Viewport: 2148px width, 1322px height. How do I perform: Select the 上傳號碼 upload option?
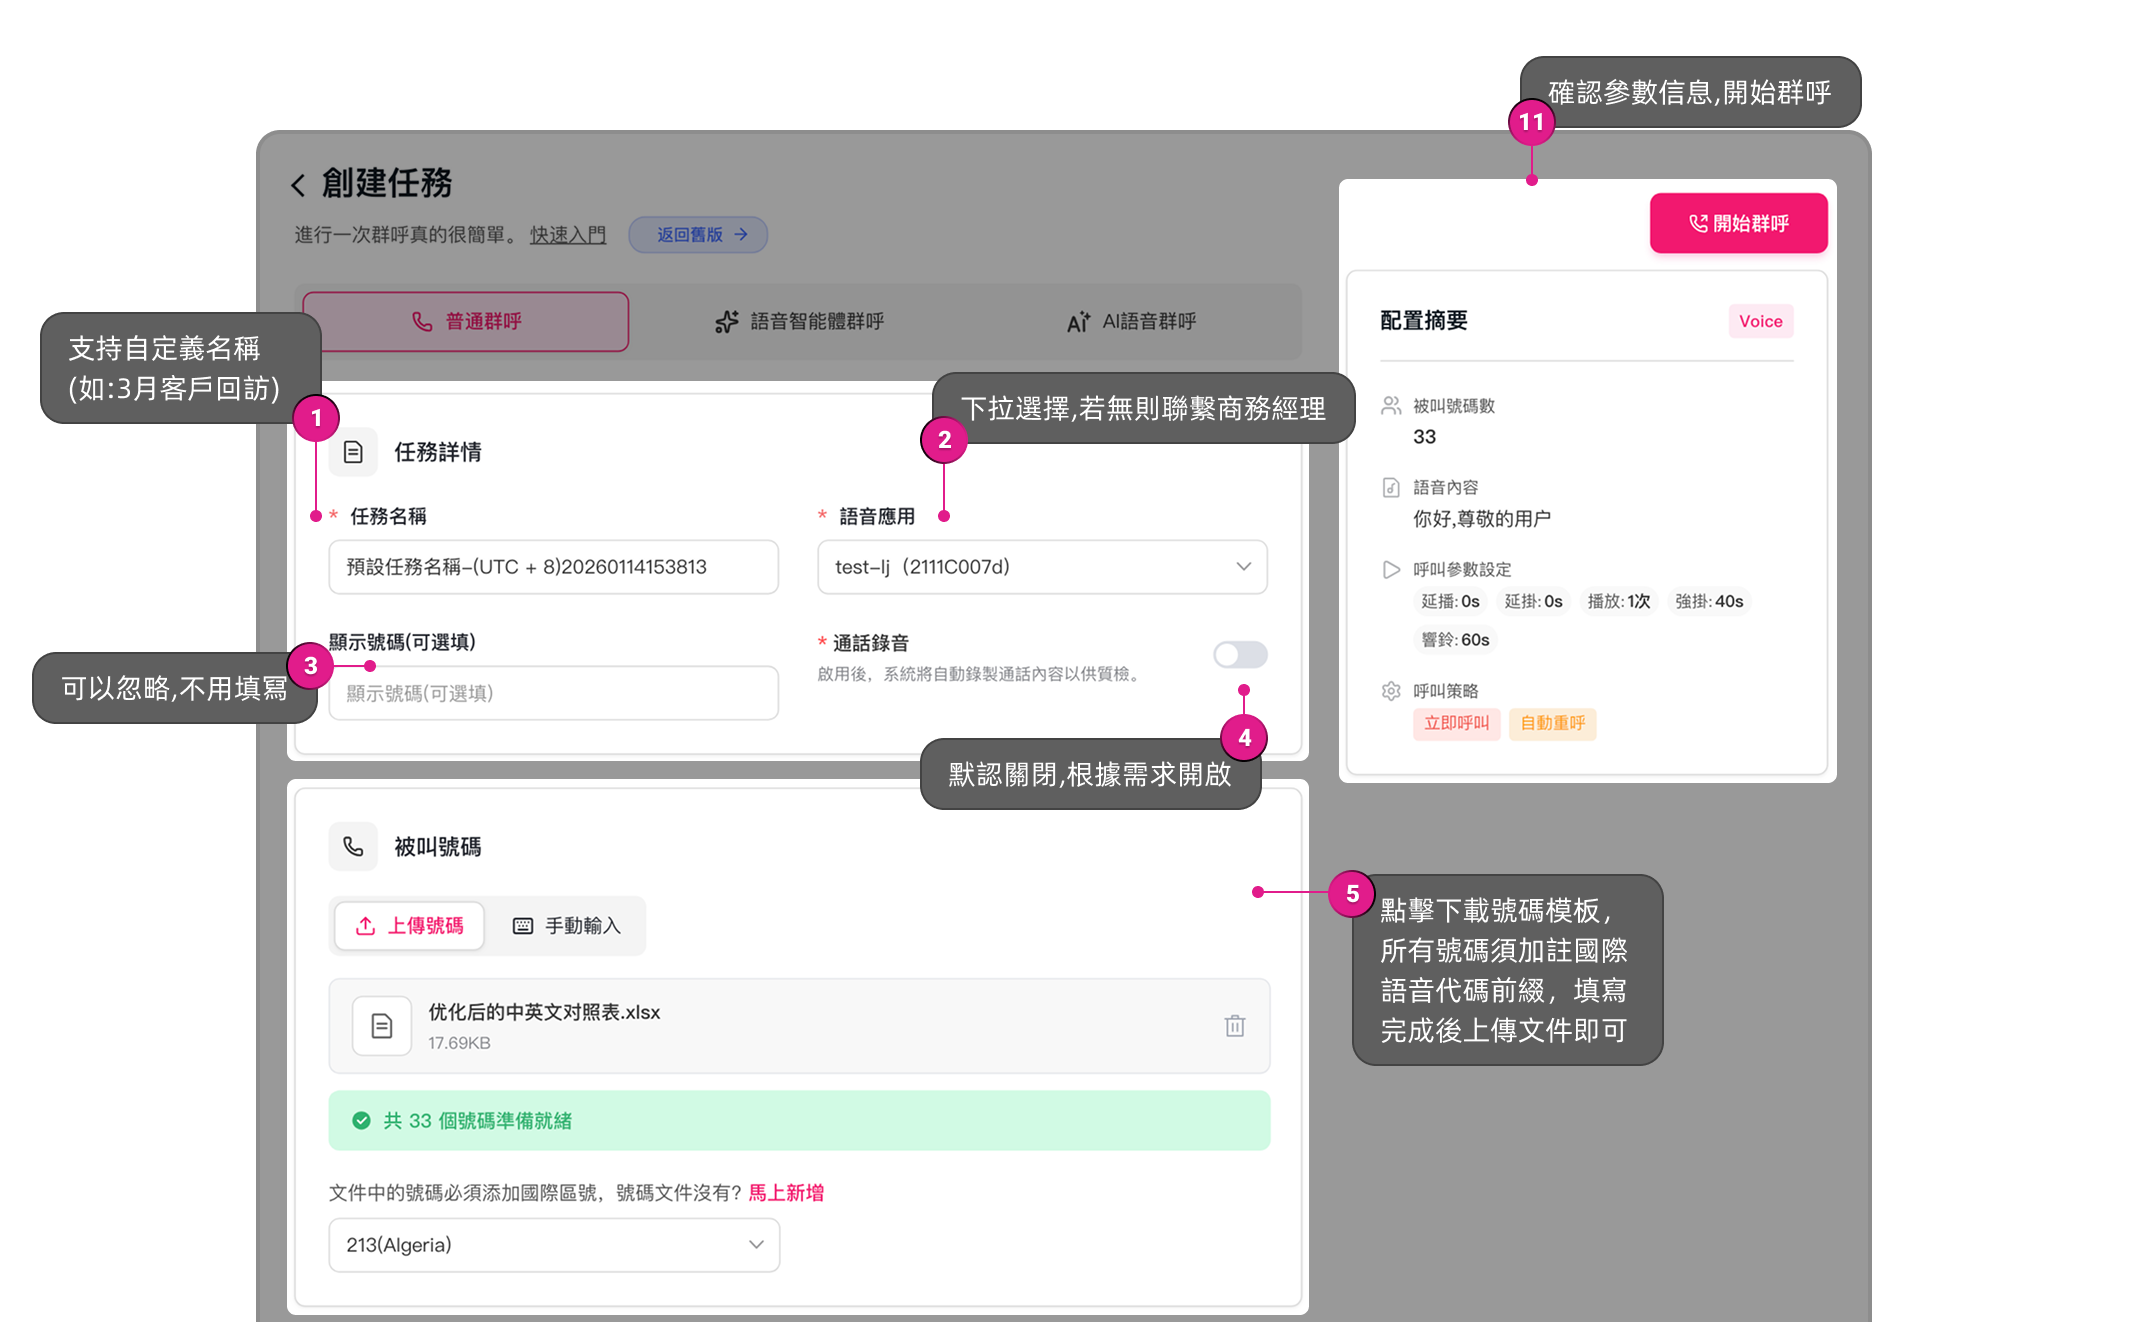tap(409, 926)
